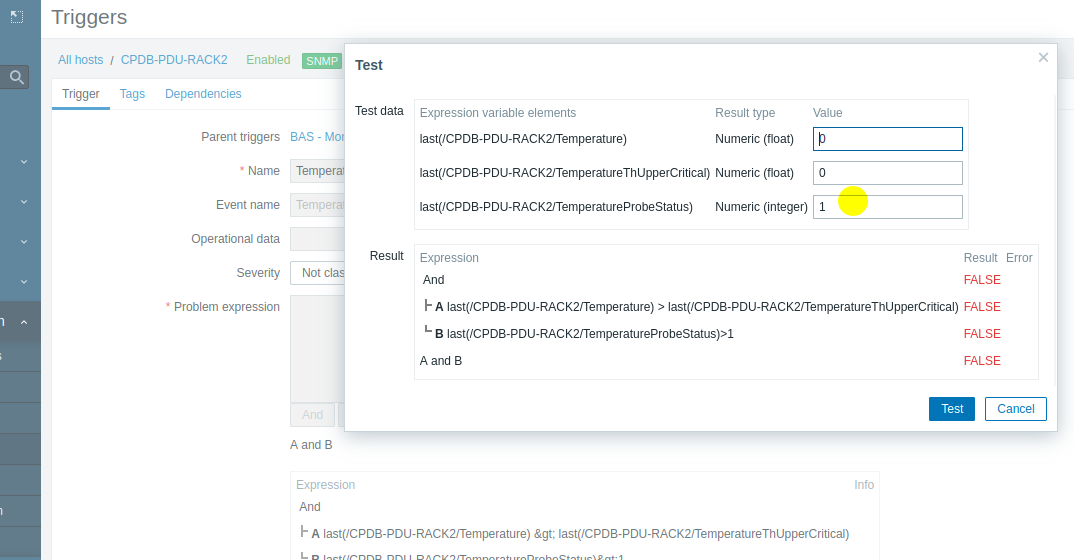This screenshot has width=1074, height=560.
Task: Click the Enabled status link
Action: (268, 60)
